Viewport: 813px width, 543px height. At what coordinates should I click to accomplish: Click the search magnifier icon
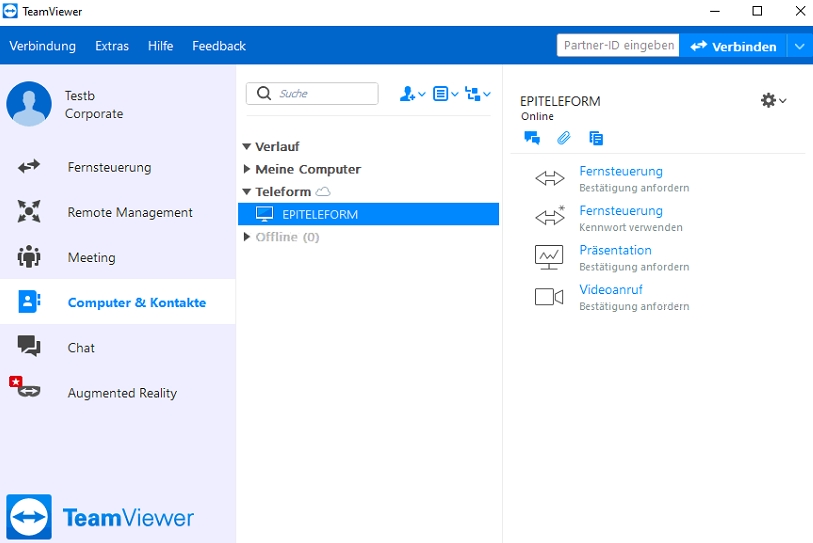click(x=264, y=93)
